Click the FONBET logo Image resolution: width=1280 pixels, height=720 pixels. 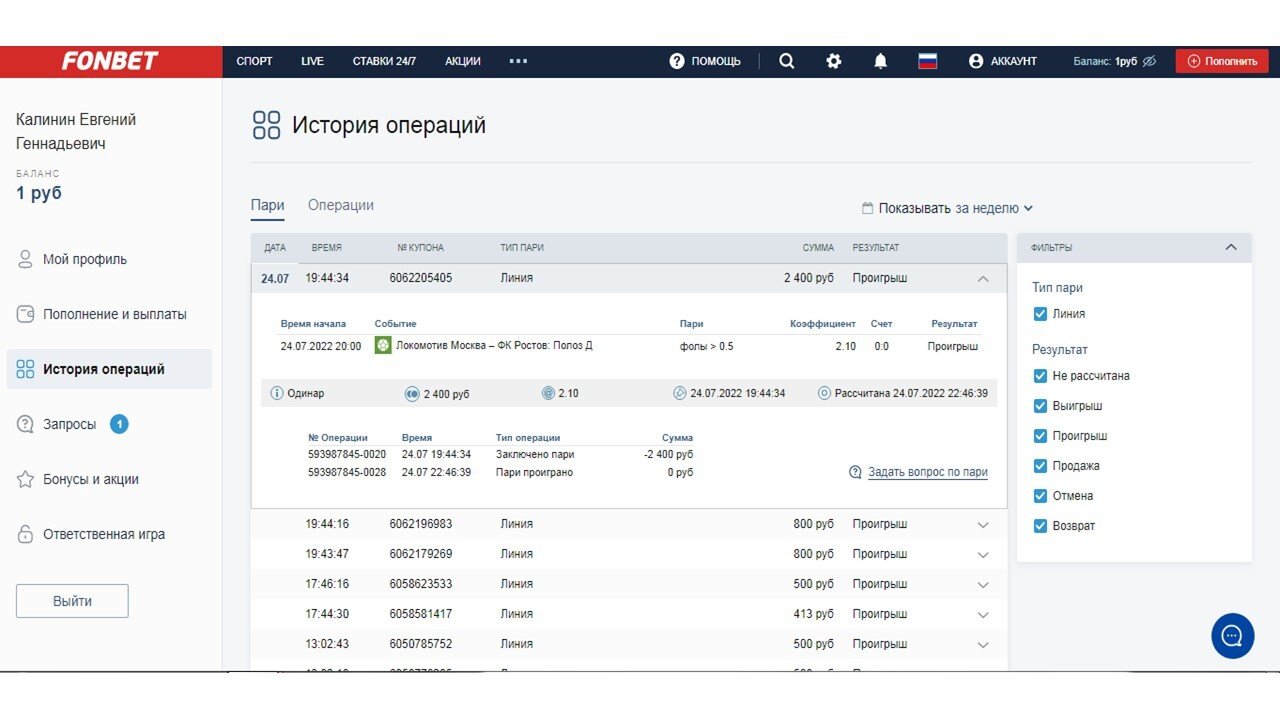[110, 61]
